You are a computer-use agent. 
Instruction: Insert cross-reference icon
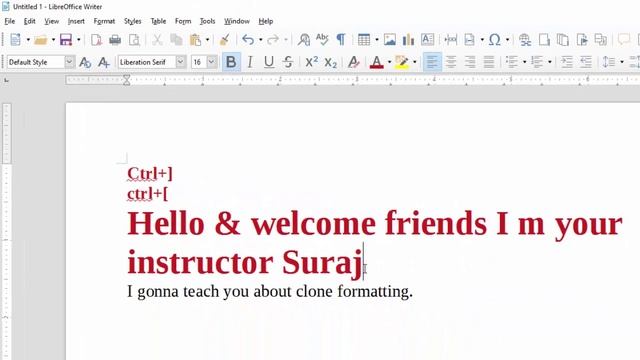click(601, 40)
